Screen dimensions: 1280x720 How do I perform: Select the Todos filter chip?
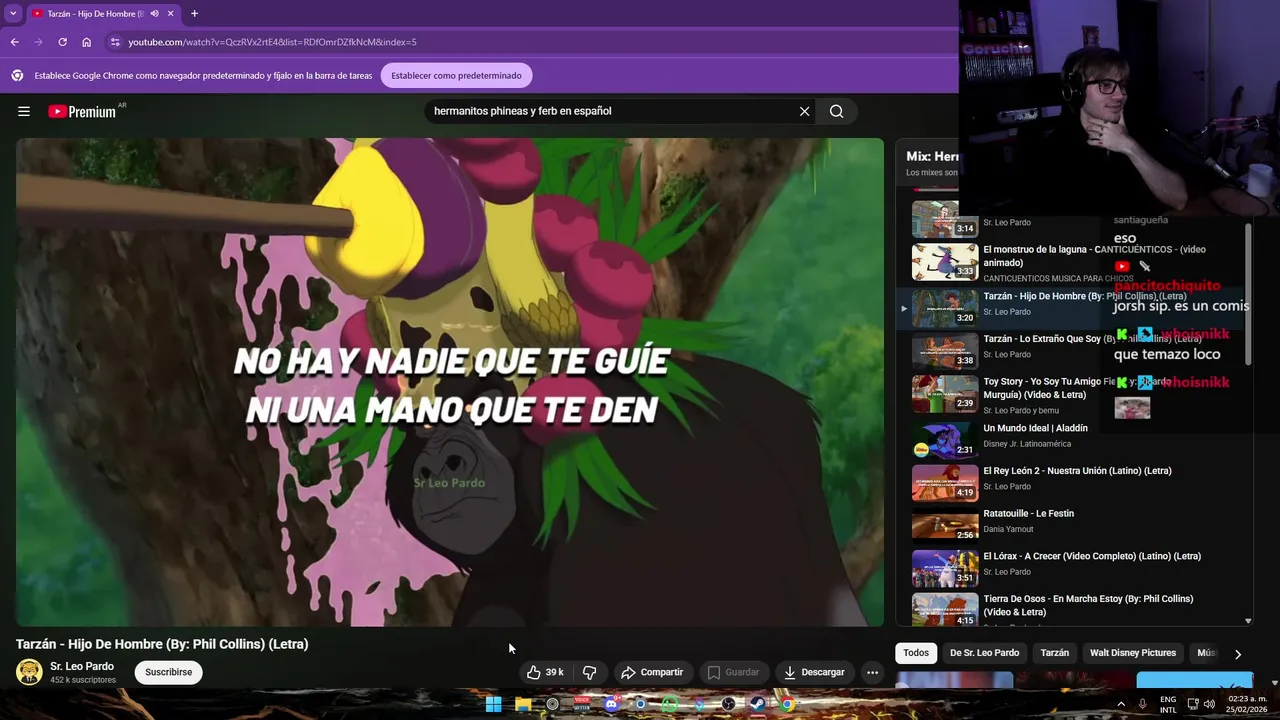click(x=916, y=653)
